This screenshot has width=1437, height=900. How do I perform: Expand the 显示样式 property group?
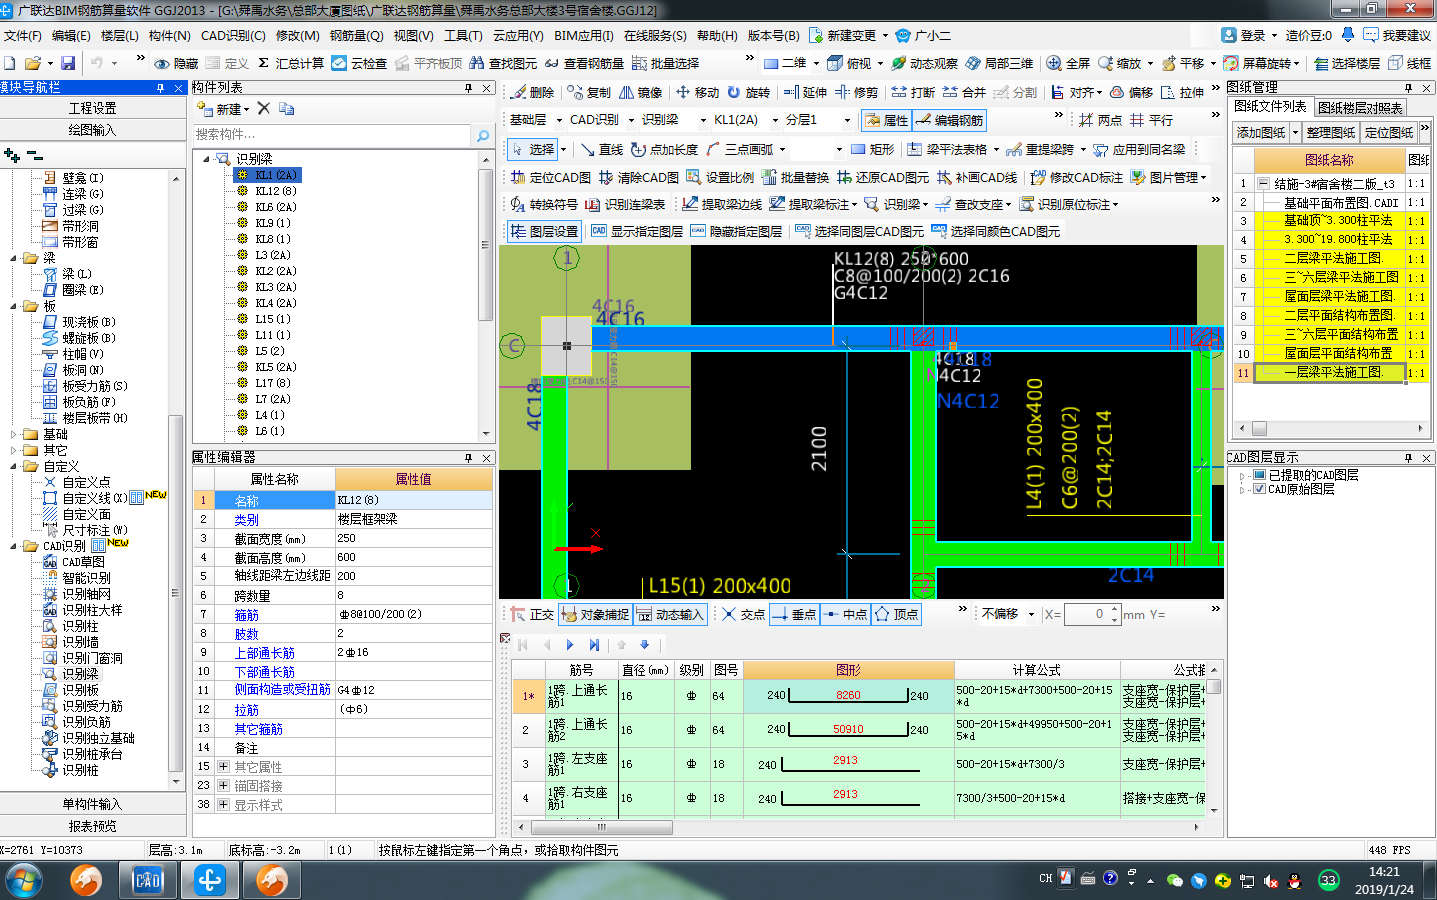click(x=223, y=805)
